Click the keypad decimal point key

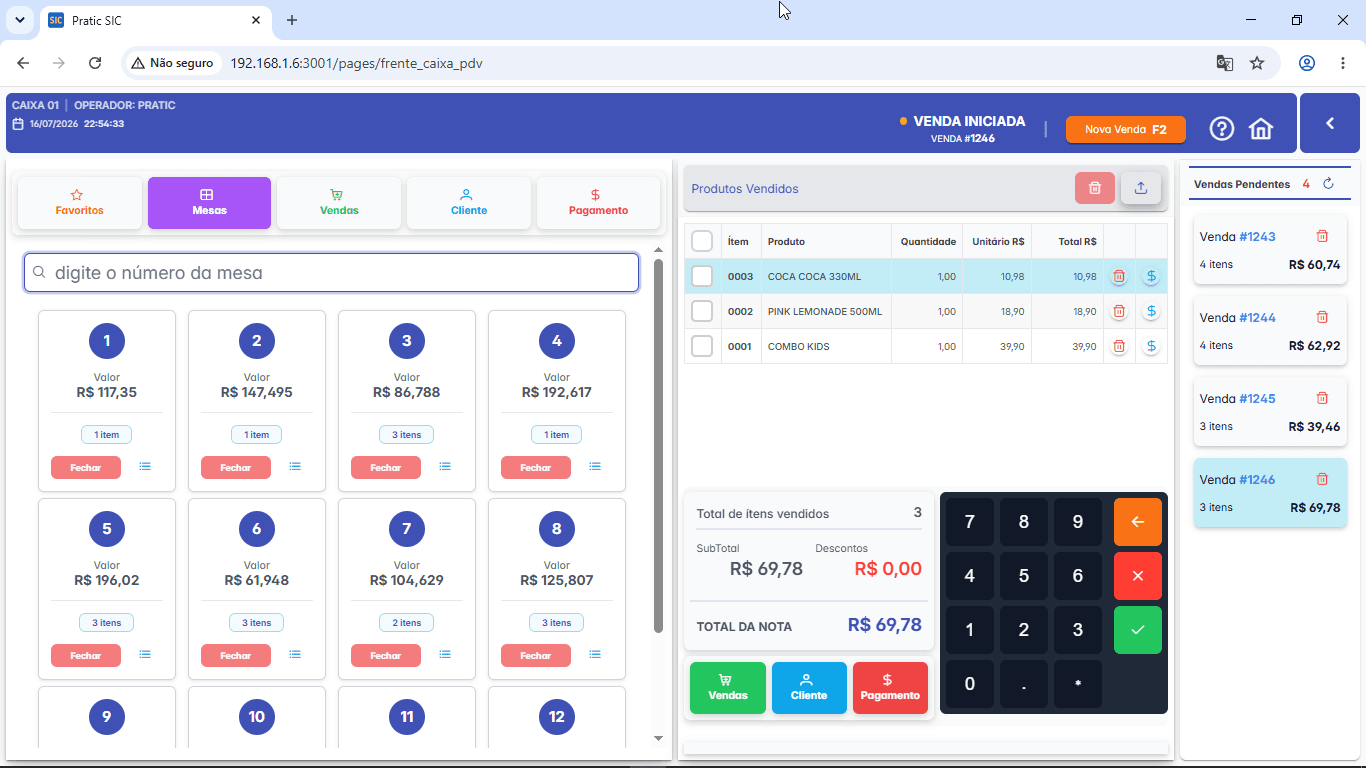pyautogui.click(x=1024, y=684)
